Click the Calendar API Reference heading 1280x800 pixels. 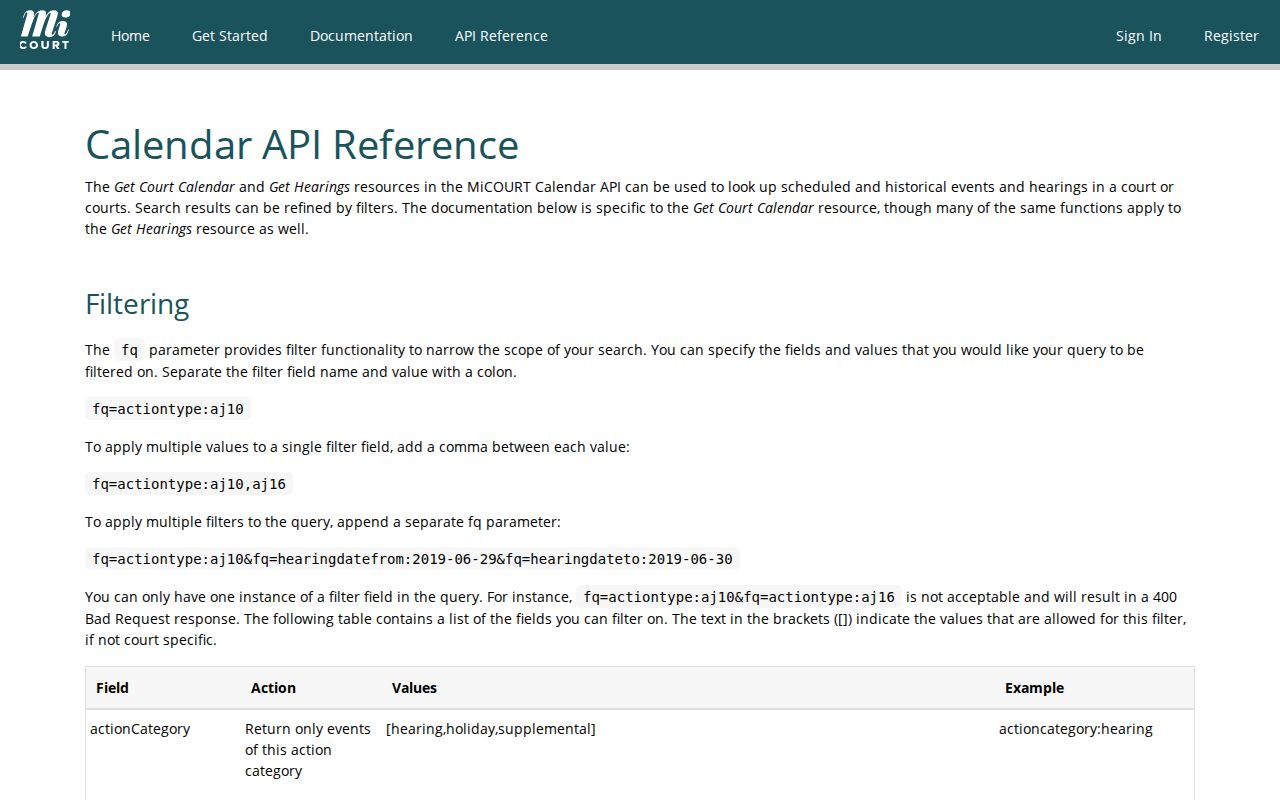coord(302,145)
